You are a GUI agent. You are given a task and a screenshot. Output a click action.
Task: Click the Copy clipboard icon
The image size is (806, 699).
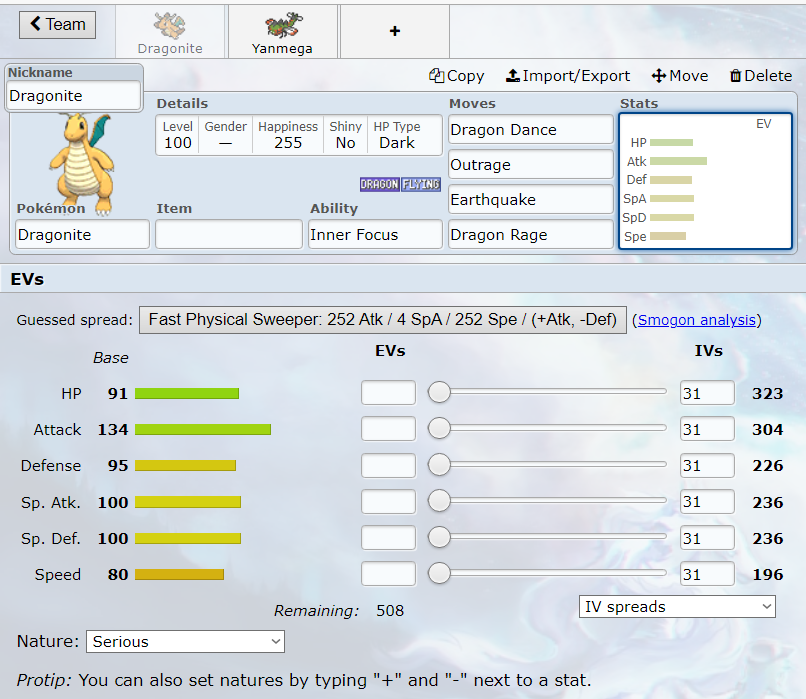436,76
